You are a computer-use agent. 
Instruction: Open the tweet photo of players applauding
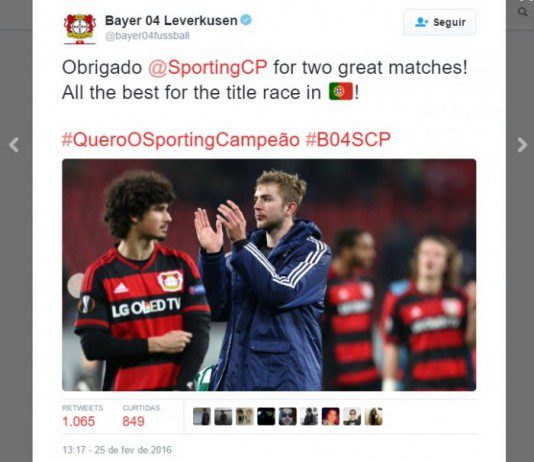(x=269, y=275)
